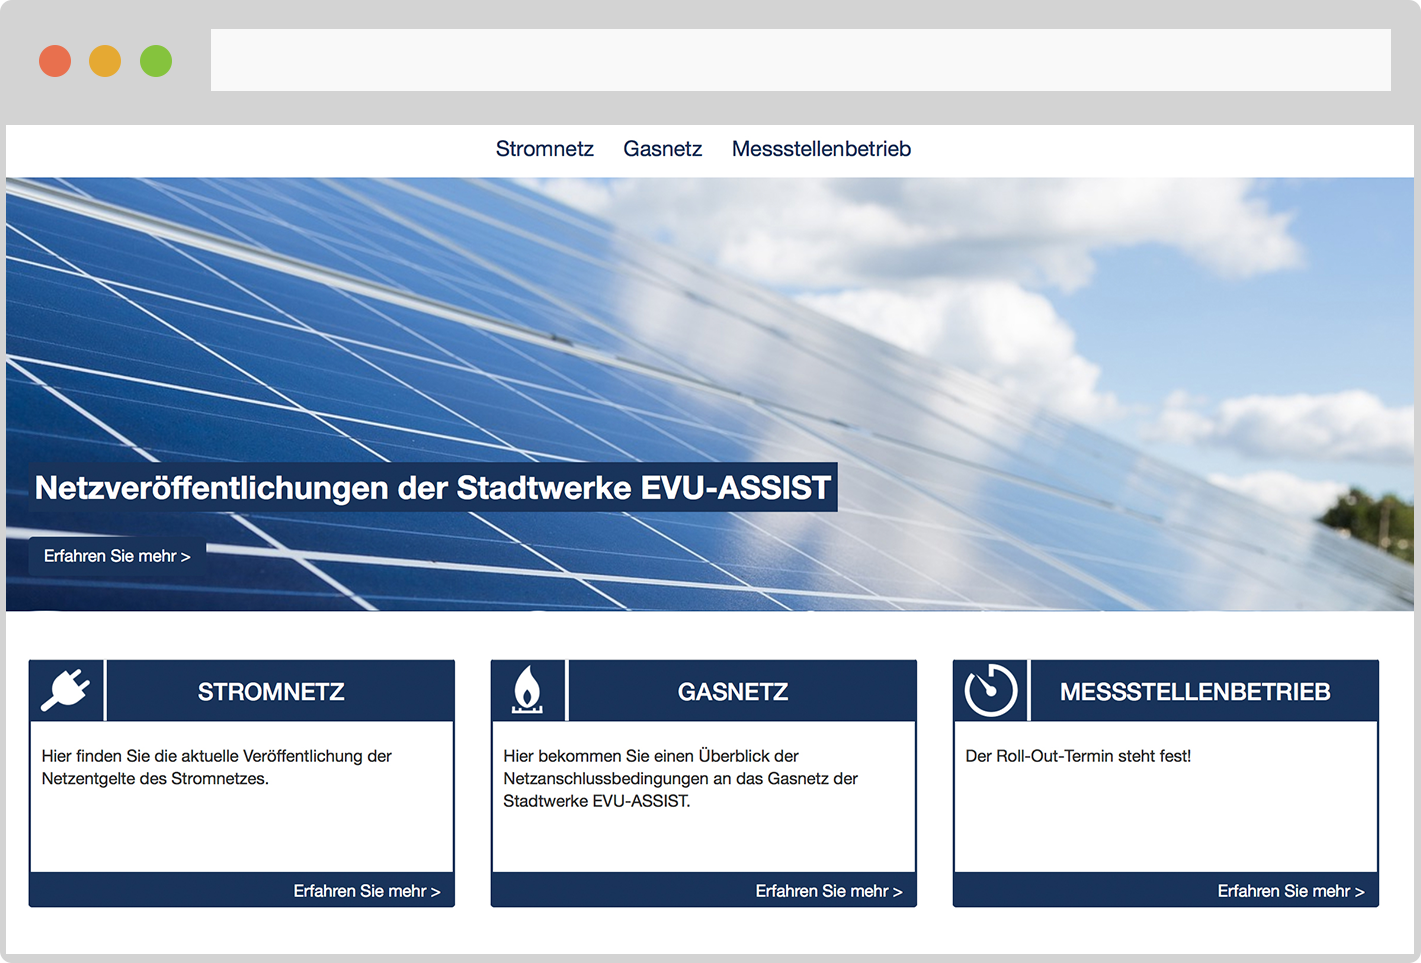Click the Roll-Out-Termin steht fest text
Screen dimensions: 1421x963
tap(1078, 756)
